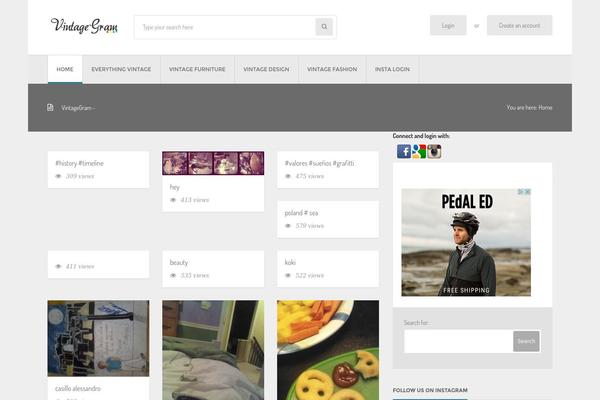Click the eye icon next to 475 views
Image resolution: width=600 pixels, height=400 pixels.
(x=288, y=176)
